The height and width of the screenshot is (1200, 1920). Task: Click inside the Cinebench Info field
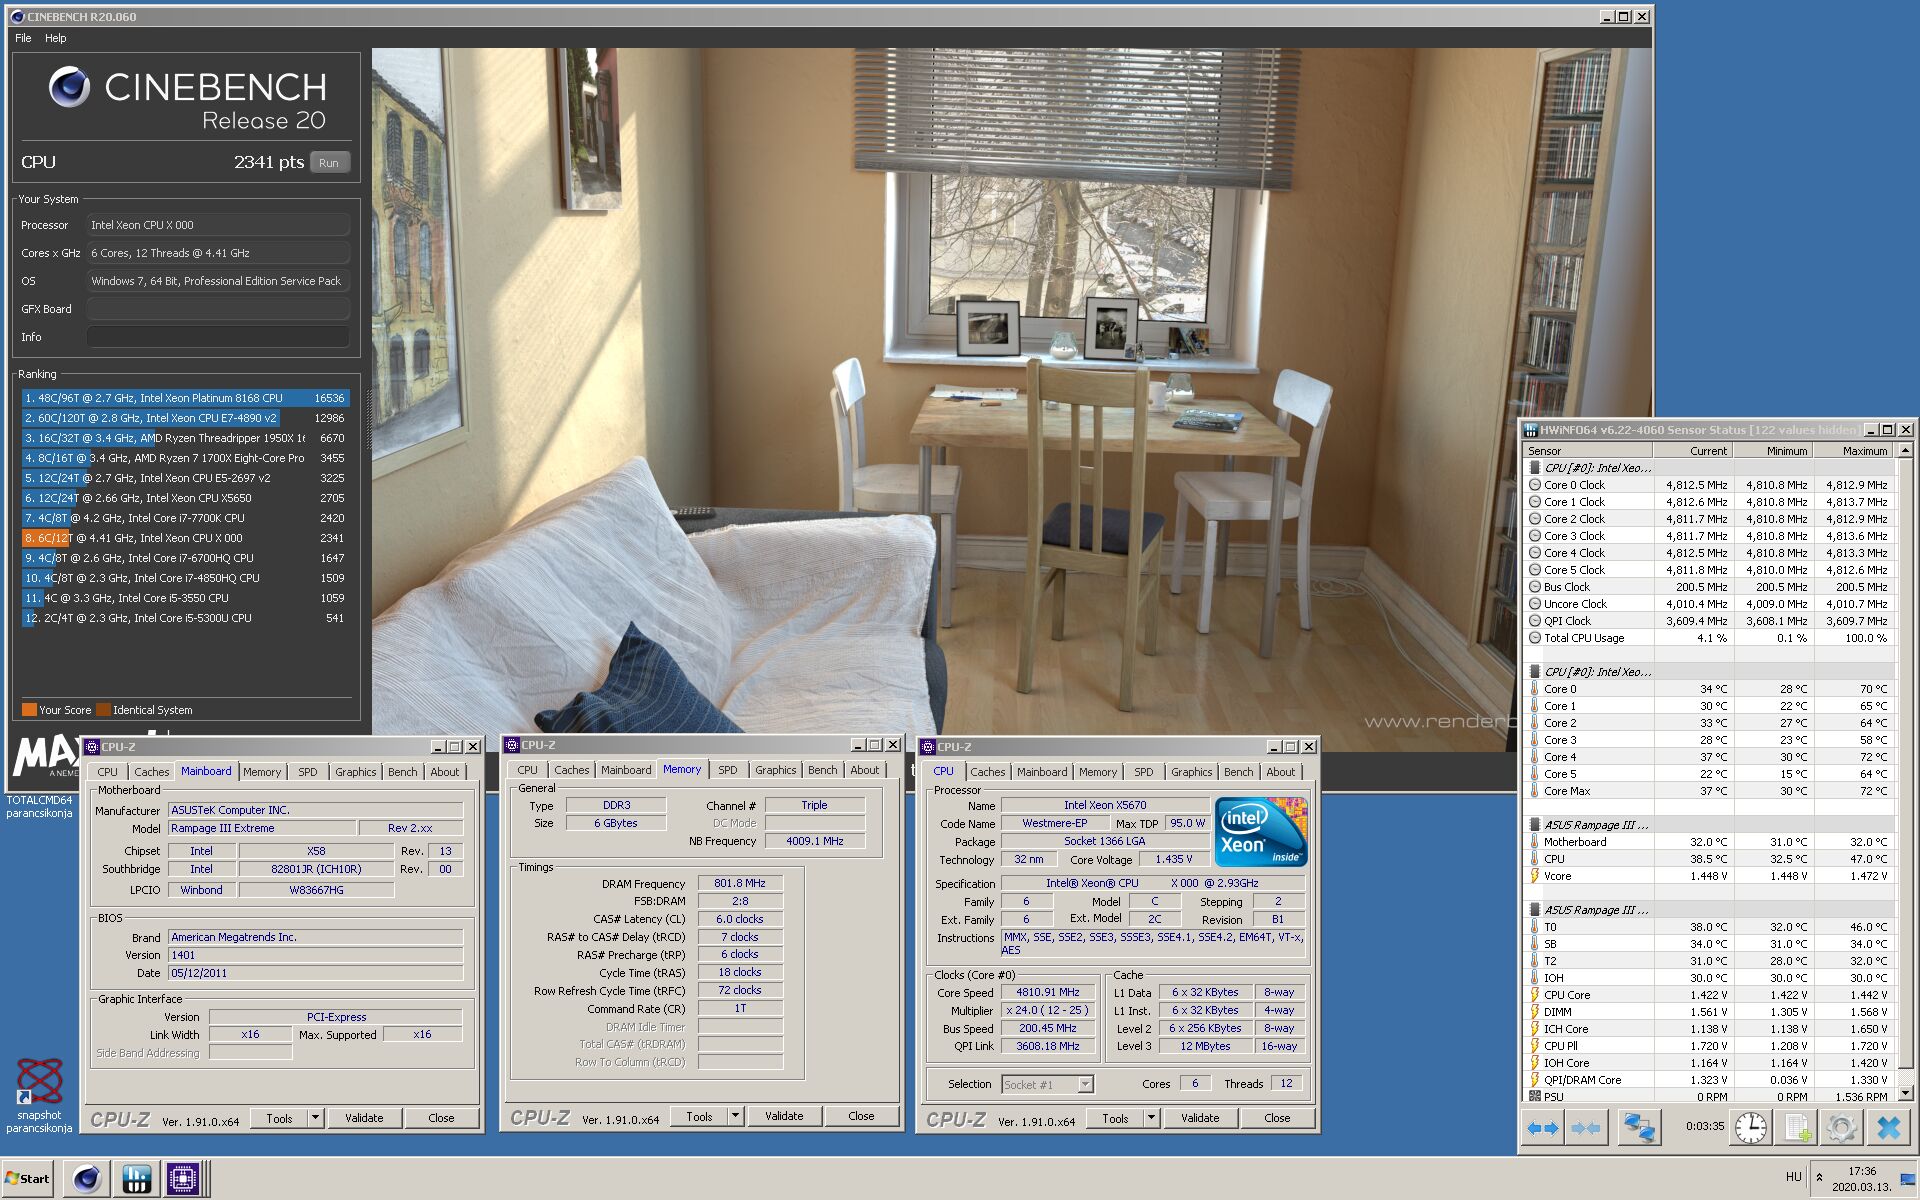pyautogui.click(x=217, y=337)
